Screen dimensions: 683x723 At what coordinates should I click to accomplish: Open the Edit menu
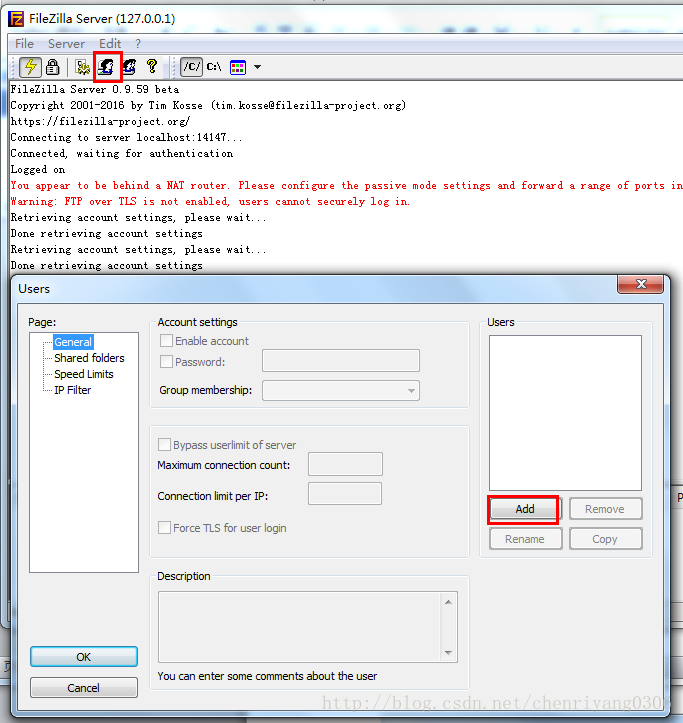110,44
